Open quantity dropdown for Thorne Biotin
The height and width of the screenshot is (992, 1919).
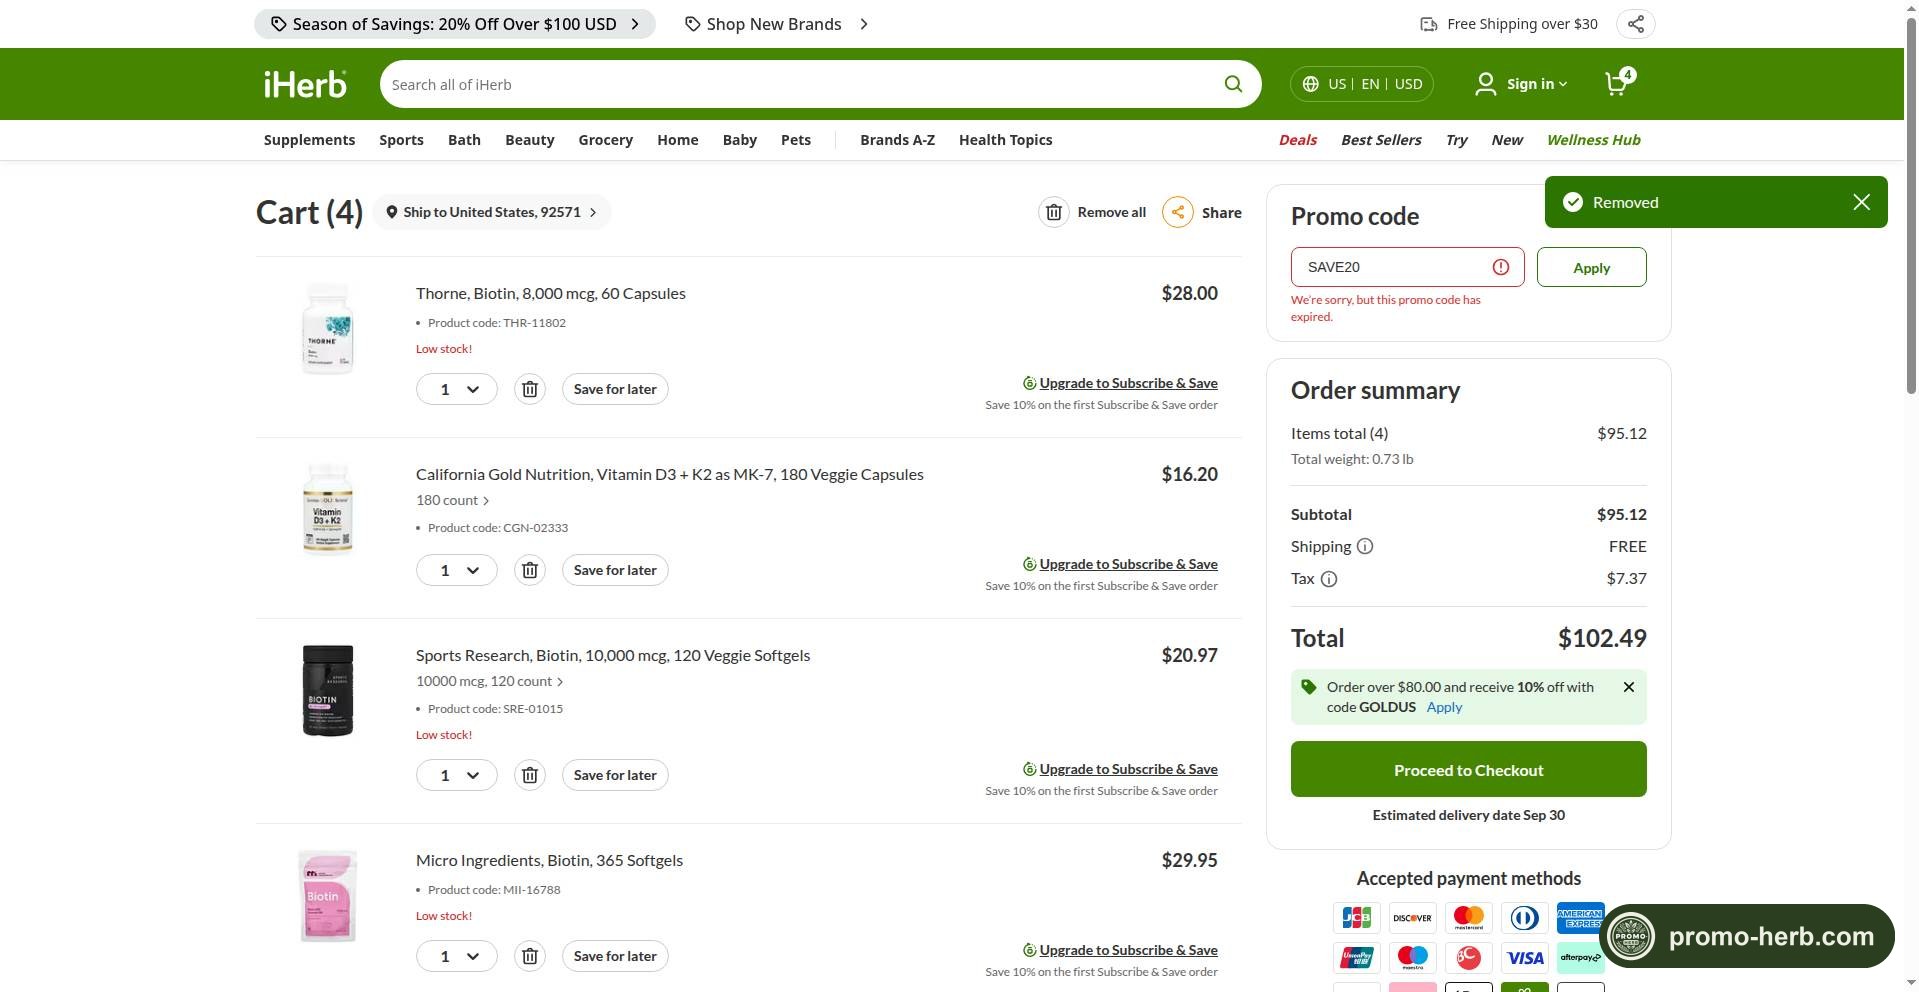tap(457, 389)
